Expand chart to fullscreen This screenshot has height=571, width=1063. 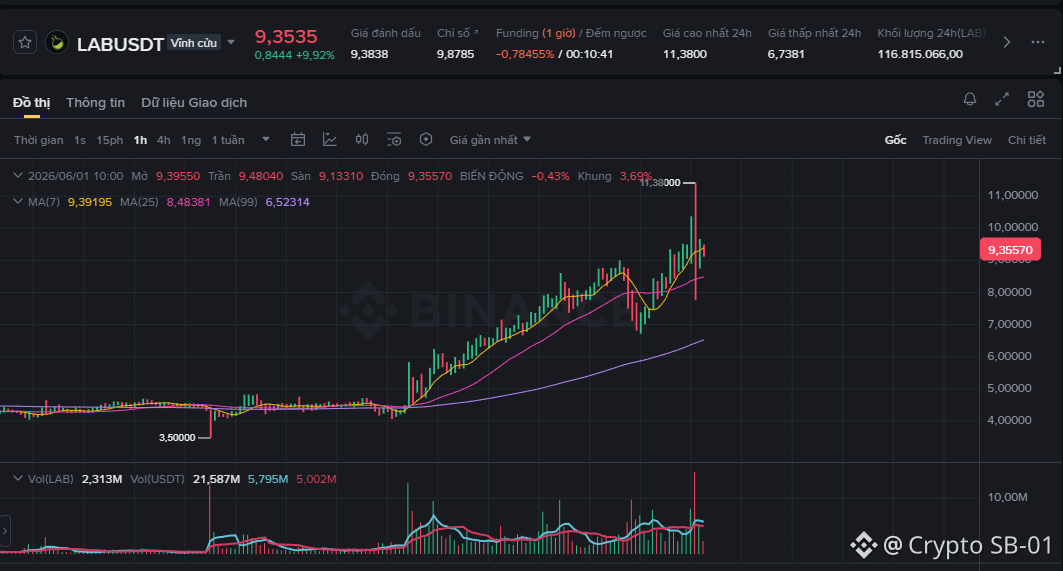[1002, 99]
